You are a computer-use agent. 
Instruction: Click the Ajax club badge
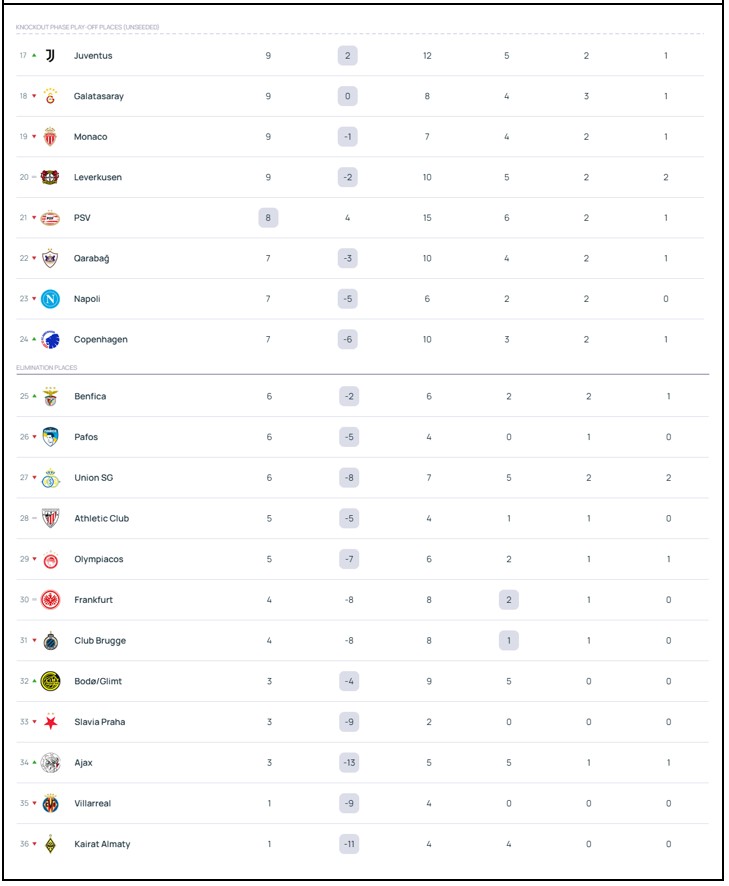coord(50,763)
